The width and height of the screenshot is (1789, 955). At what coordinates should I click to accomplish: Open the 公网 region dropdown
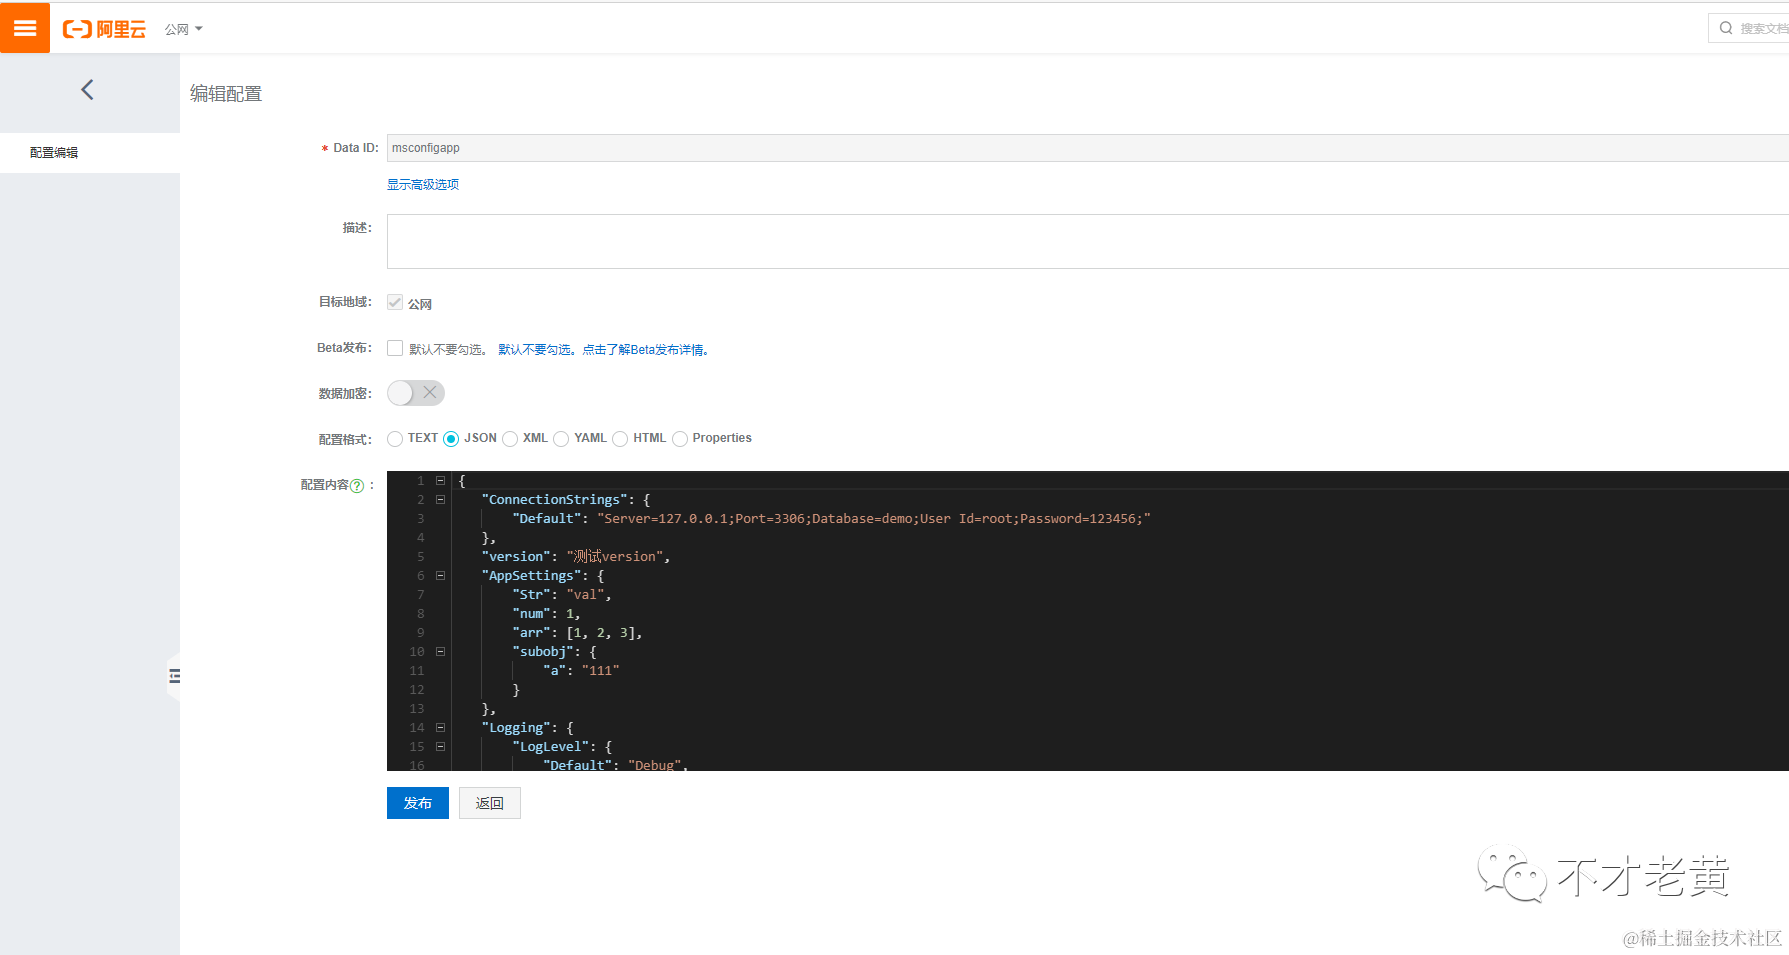tap(184, 29)
